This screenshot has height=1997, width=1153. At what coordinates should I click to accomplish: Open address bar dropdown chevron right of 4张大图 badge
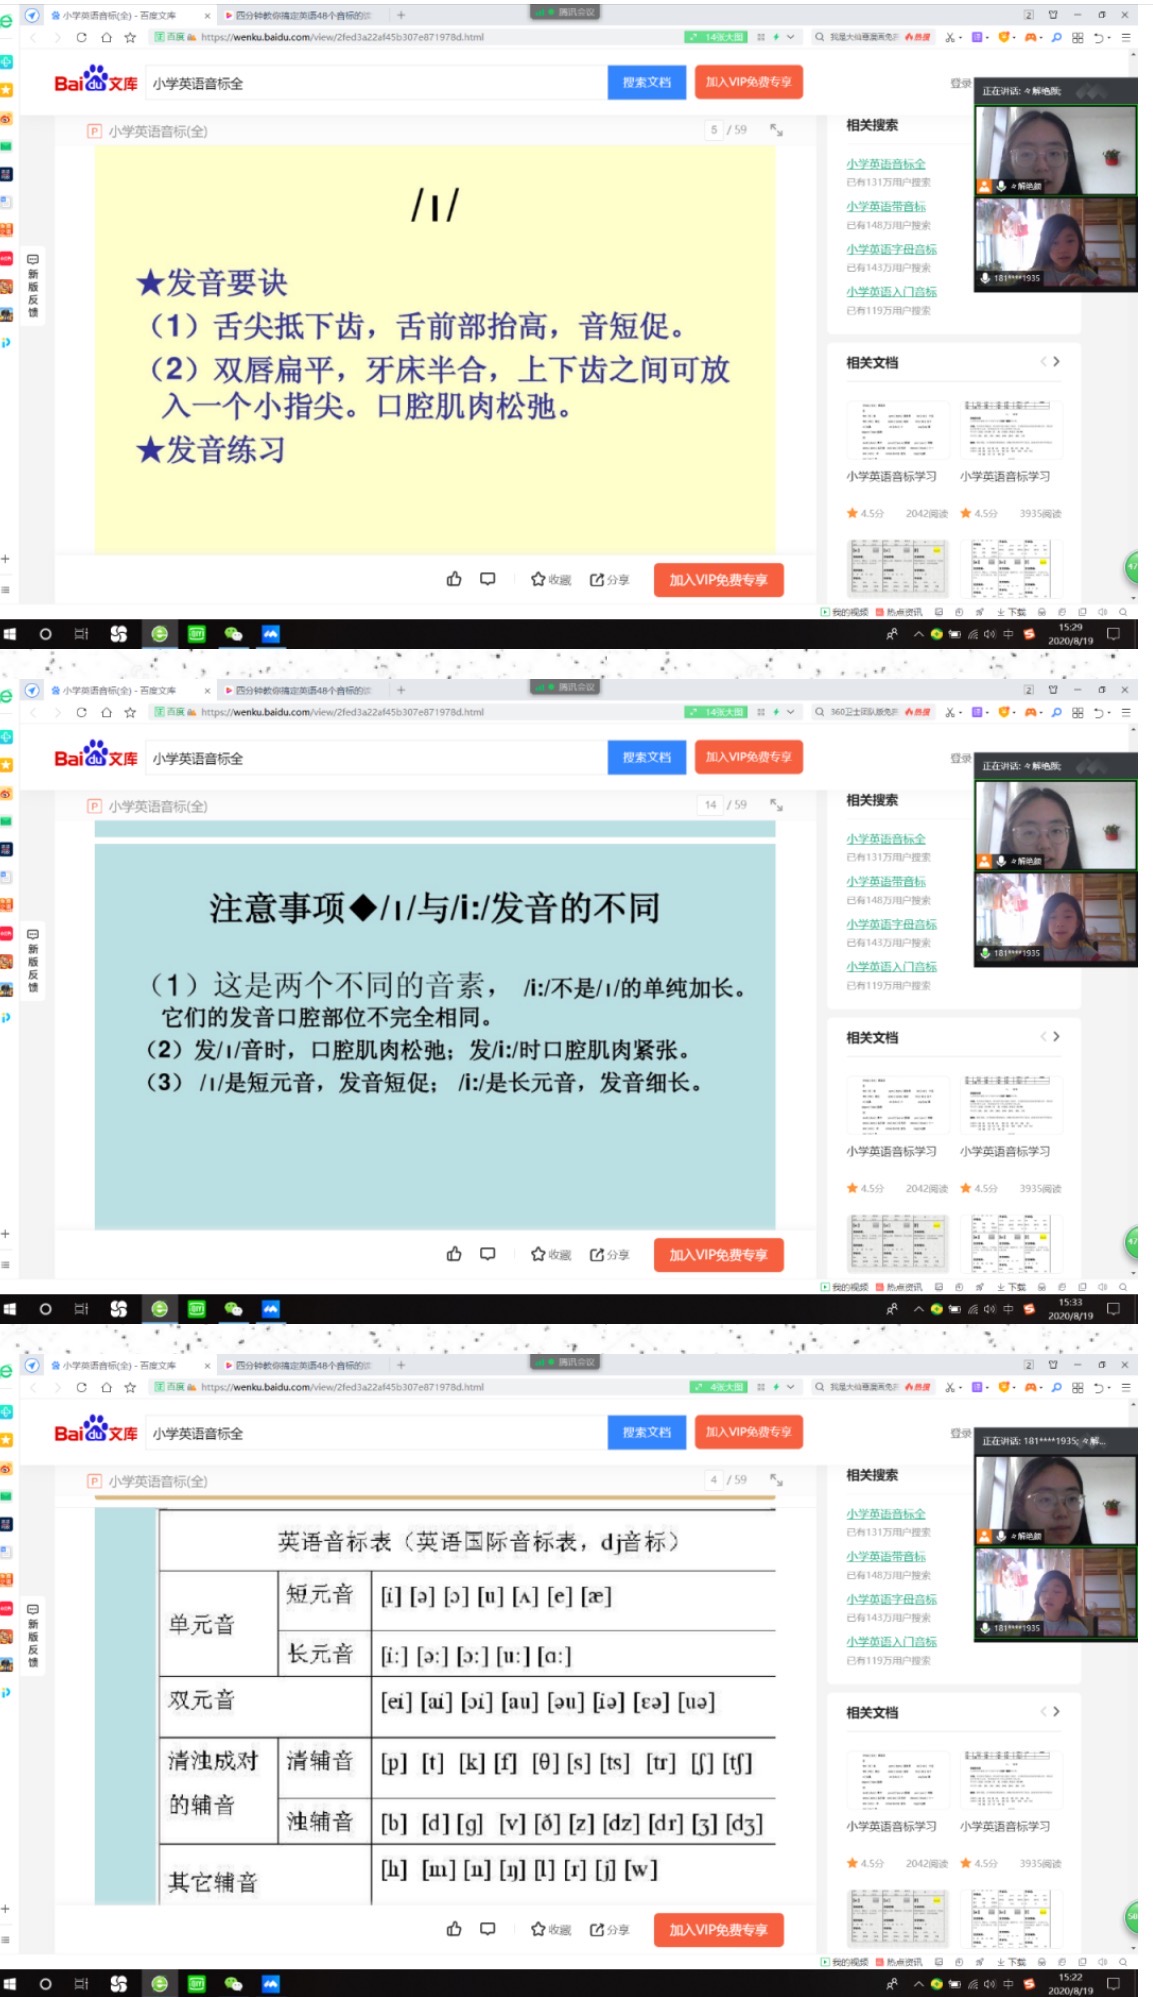pos(791,1387)
